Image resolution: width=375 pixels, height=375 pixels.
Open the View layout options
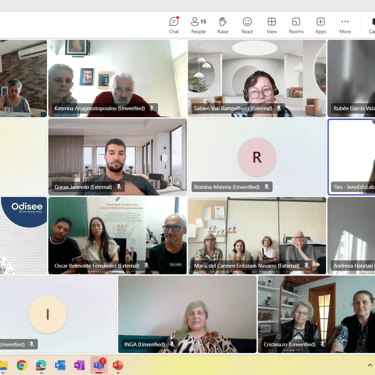272,25
